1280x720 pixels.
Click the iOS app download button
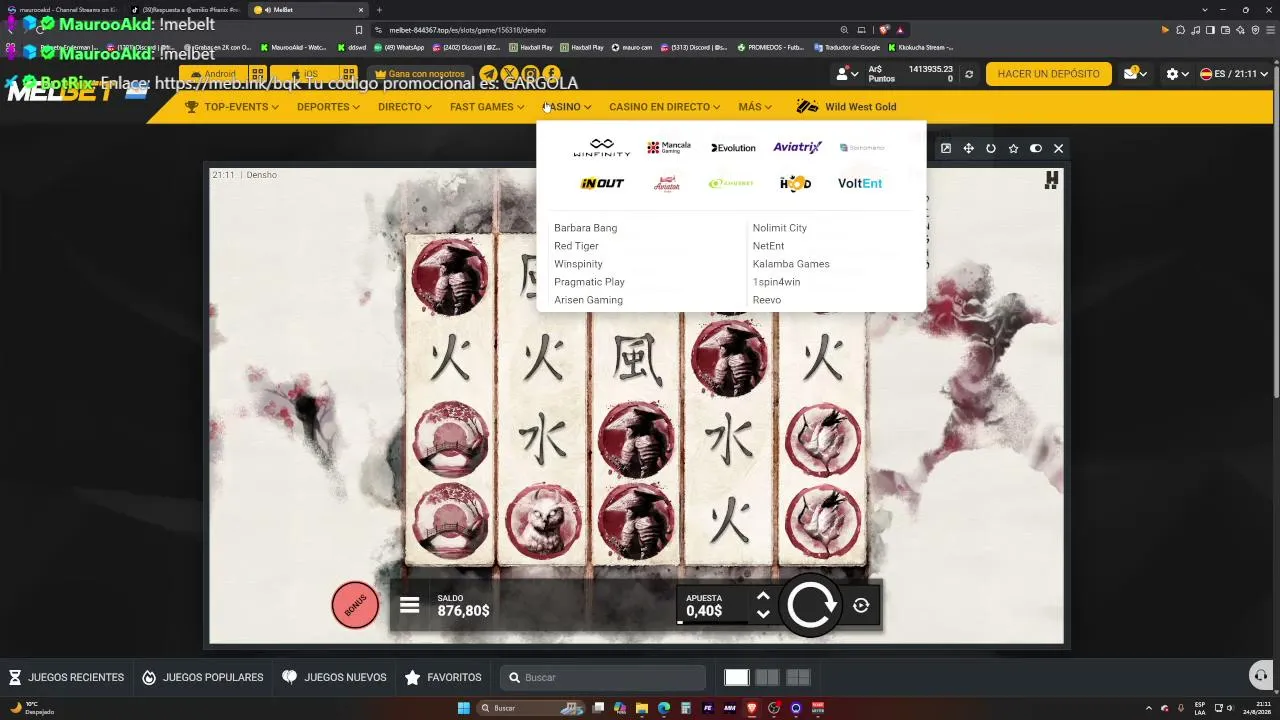coord(304,74)
